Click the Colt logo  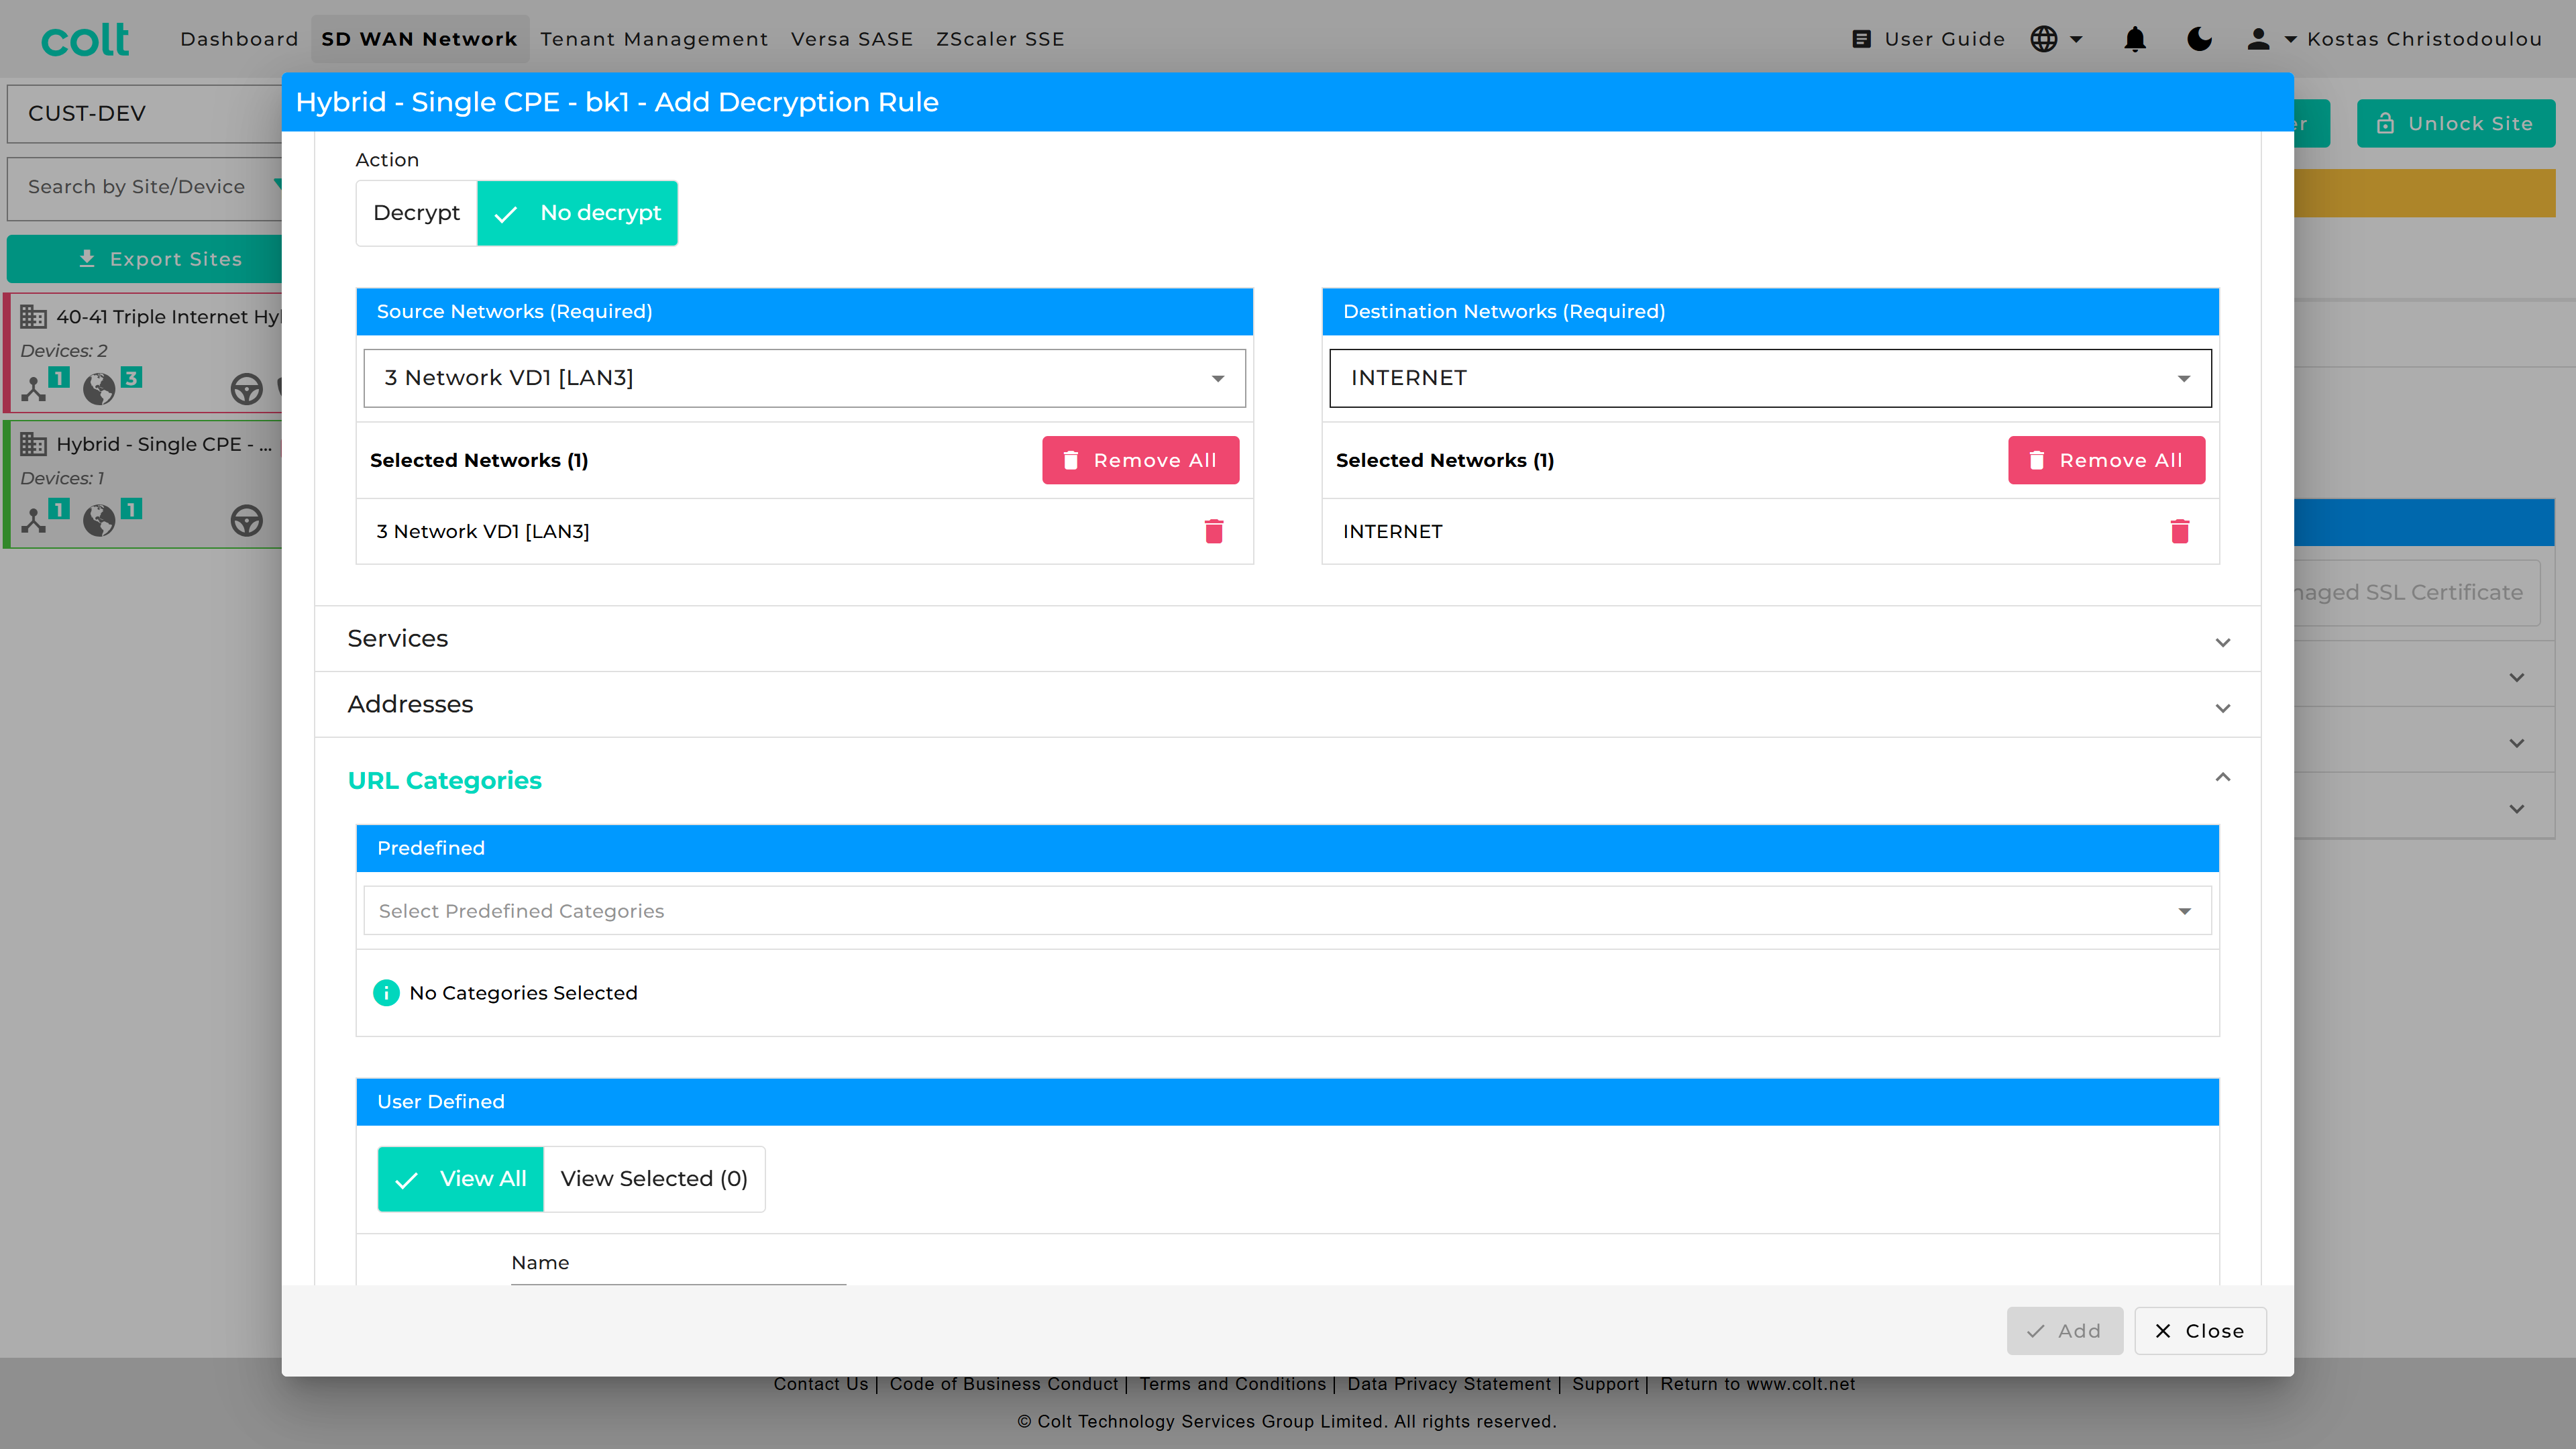(x=85, y=39)
